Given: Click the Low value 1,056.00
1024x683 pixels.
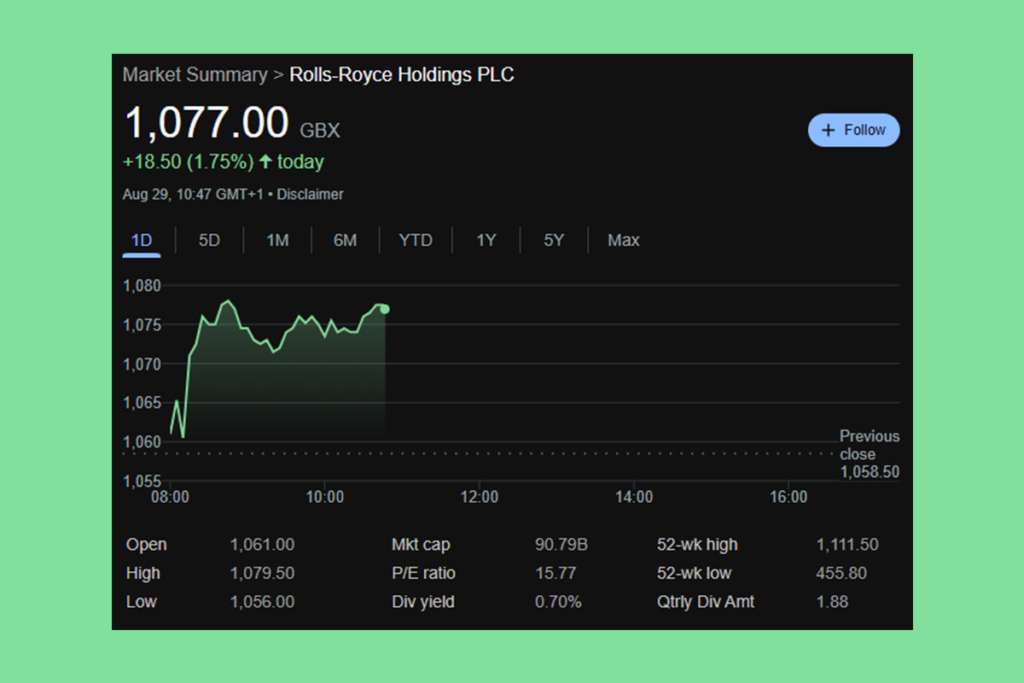Looking at the screenshot, I should (262, 602).
